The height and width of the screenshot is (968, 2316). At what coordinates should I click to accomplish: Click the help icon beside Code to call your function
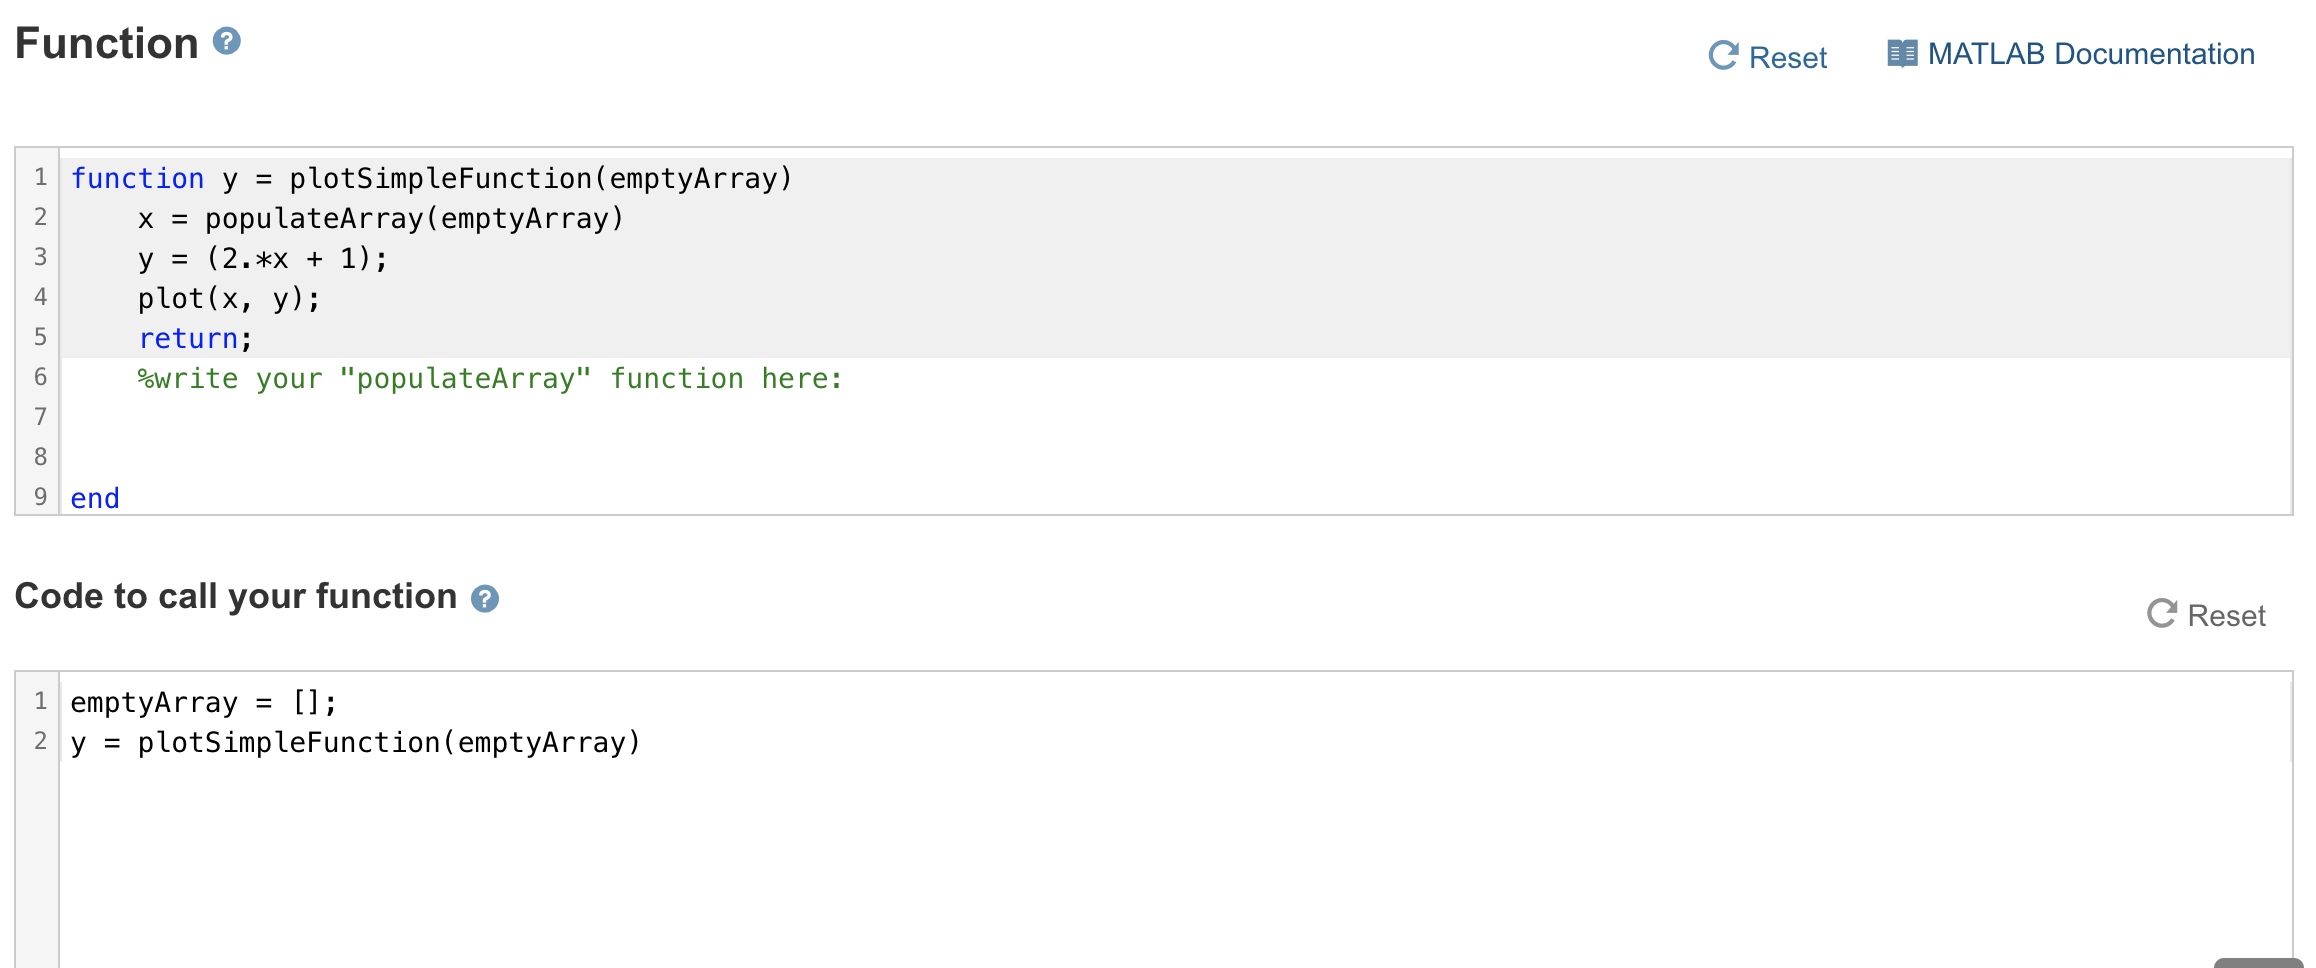(485, 598)
